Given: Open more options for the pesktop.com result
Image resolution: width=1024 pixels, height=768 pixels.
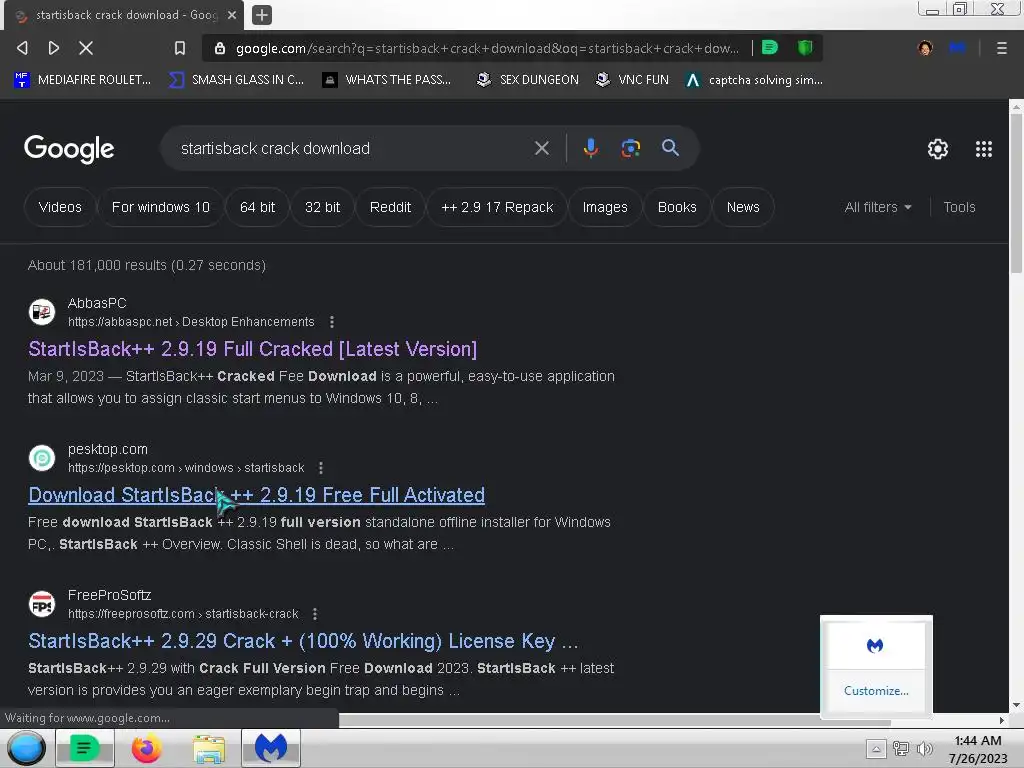Looking at the screenshot, I should (321, 468).
